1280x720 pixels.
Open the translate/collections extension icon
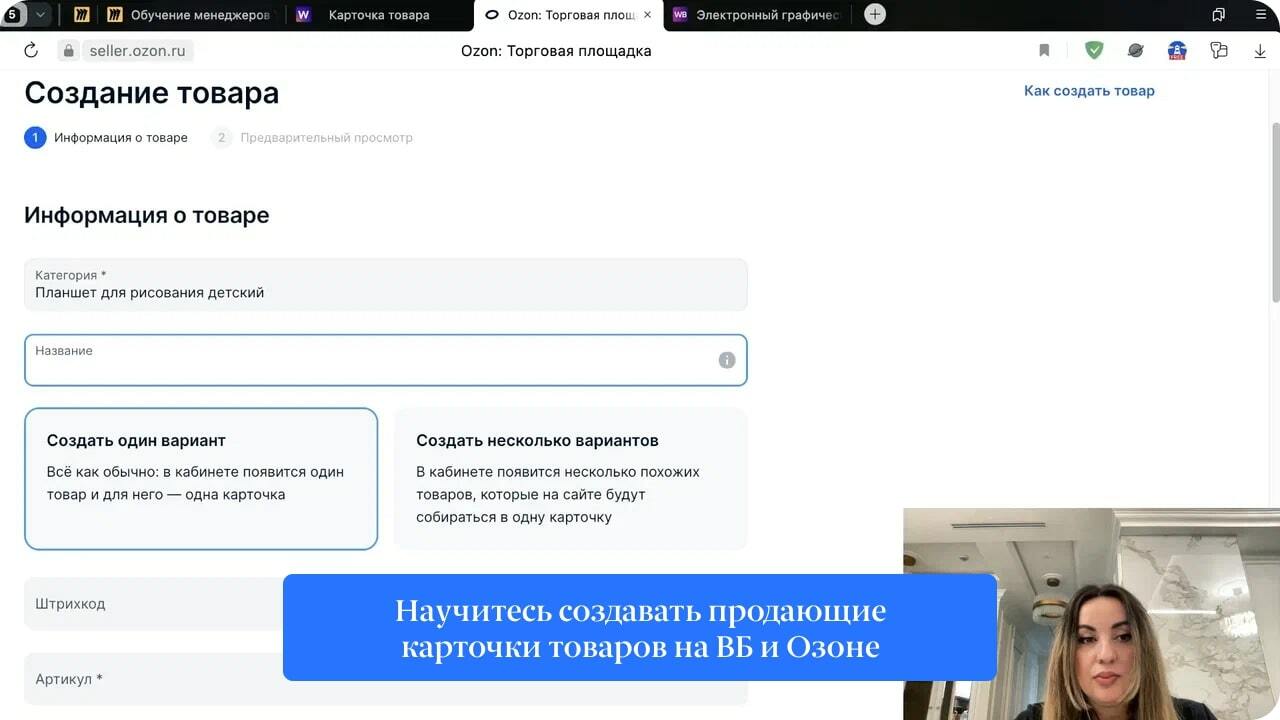point(1218,50)
